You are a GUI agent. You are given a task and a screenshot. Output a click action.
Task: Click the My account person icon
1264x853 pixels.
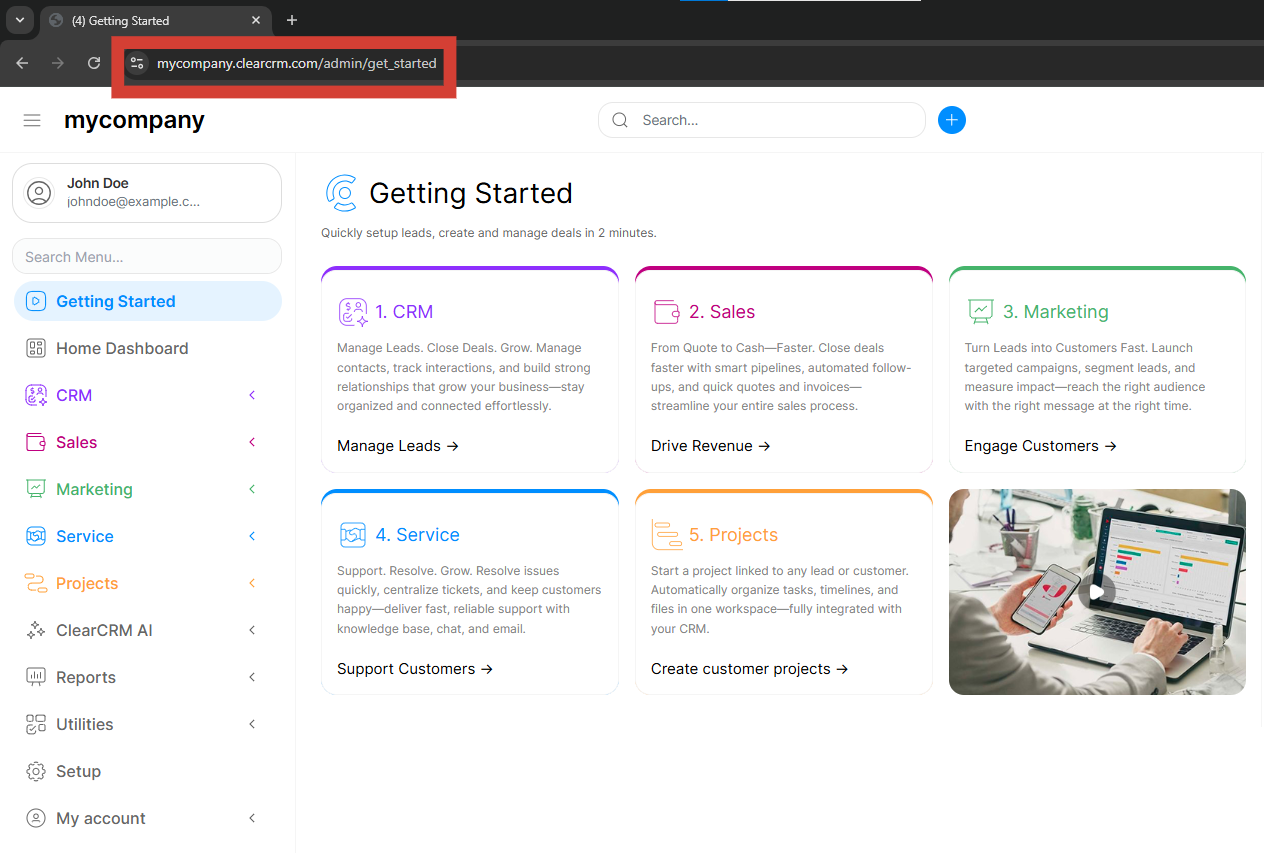pyautogui.click(x=36, y=818)
